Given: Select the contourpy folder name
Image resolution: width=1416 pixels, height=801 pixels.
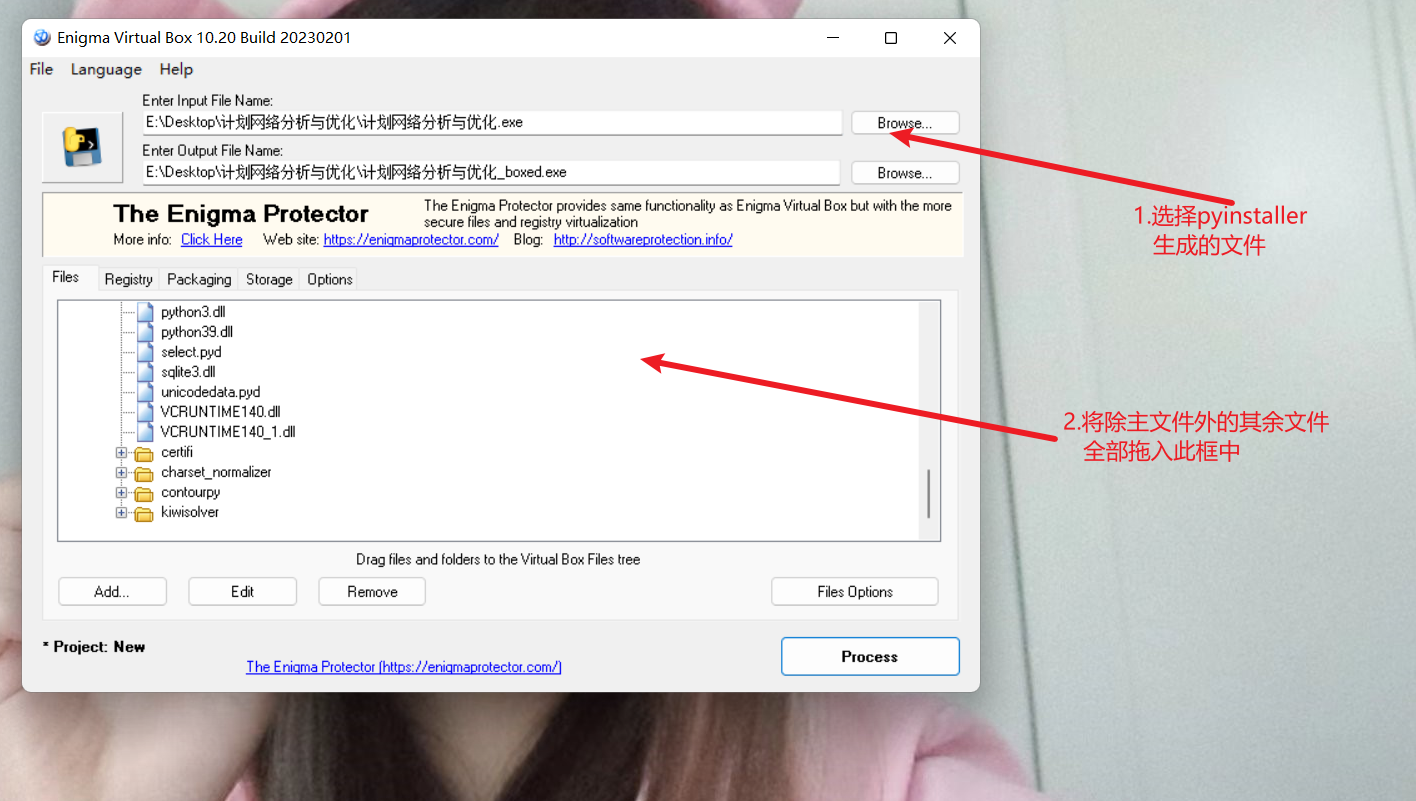Looking at the screenshot, I should 190,492.
